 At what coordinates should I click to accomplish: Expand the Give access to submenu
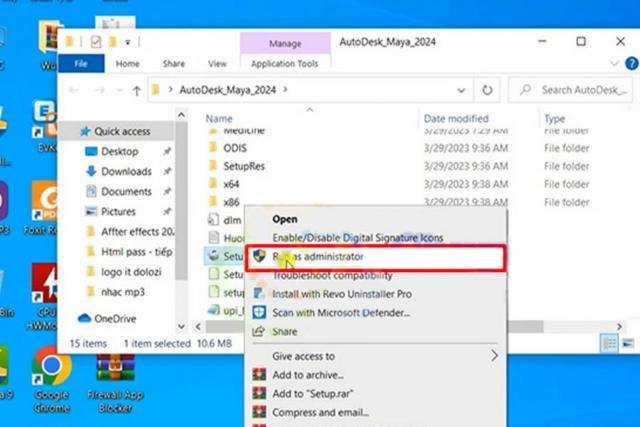[493, 355]
